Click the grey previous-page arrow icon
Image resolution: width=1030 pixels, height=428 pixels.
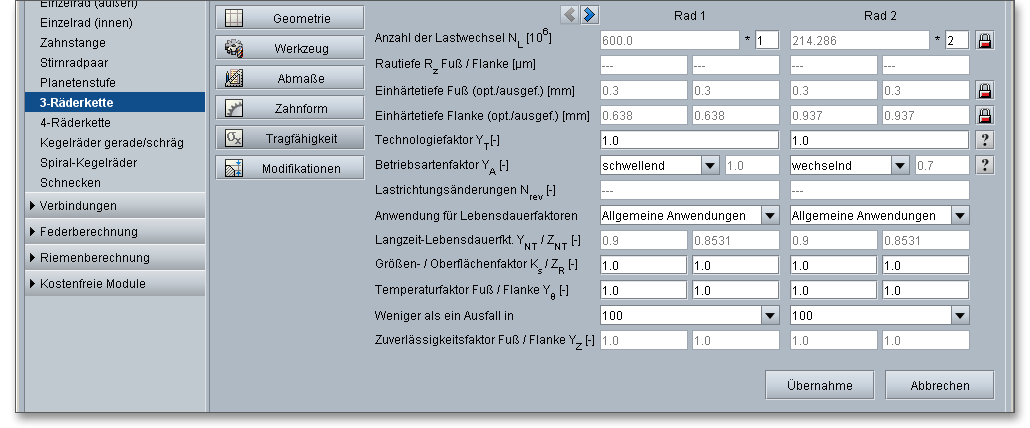tap(570, 14)
